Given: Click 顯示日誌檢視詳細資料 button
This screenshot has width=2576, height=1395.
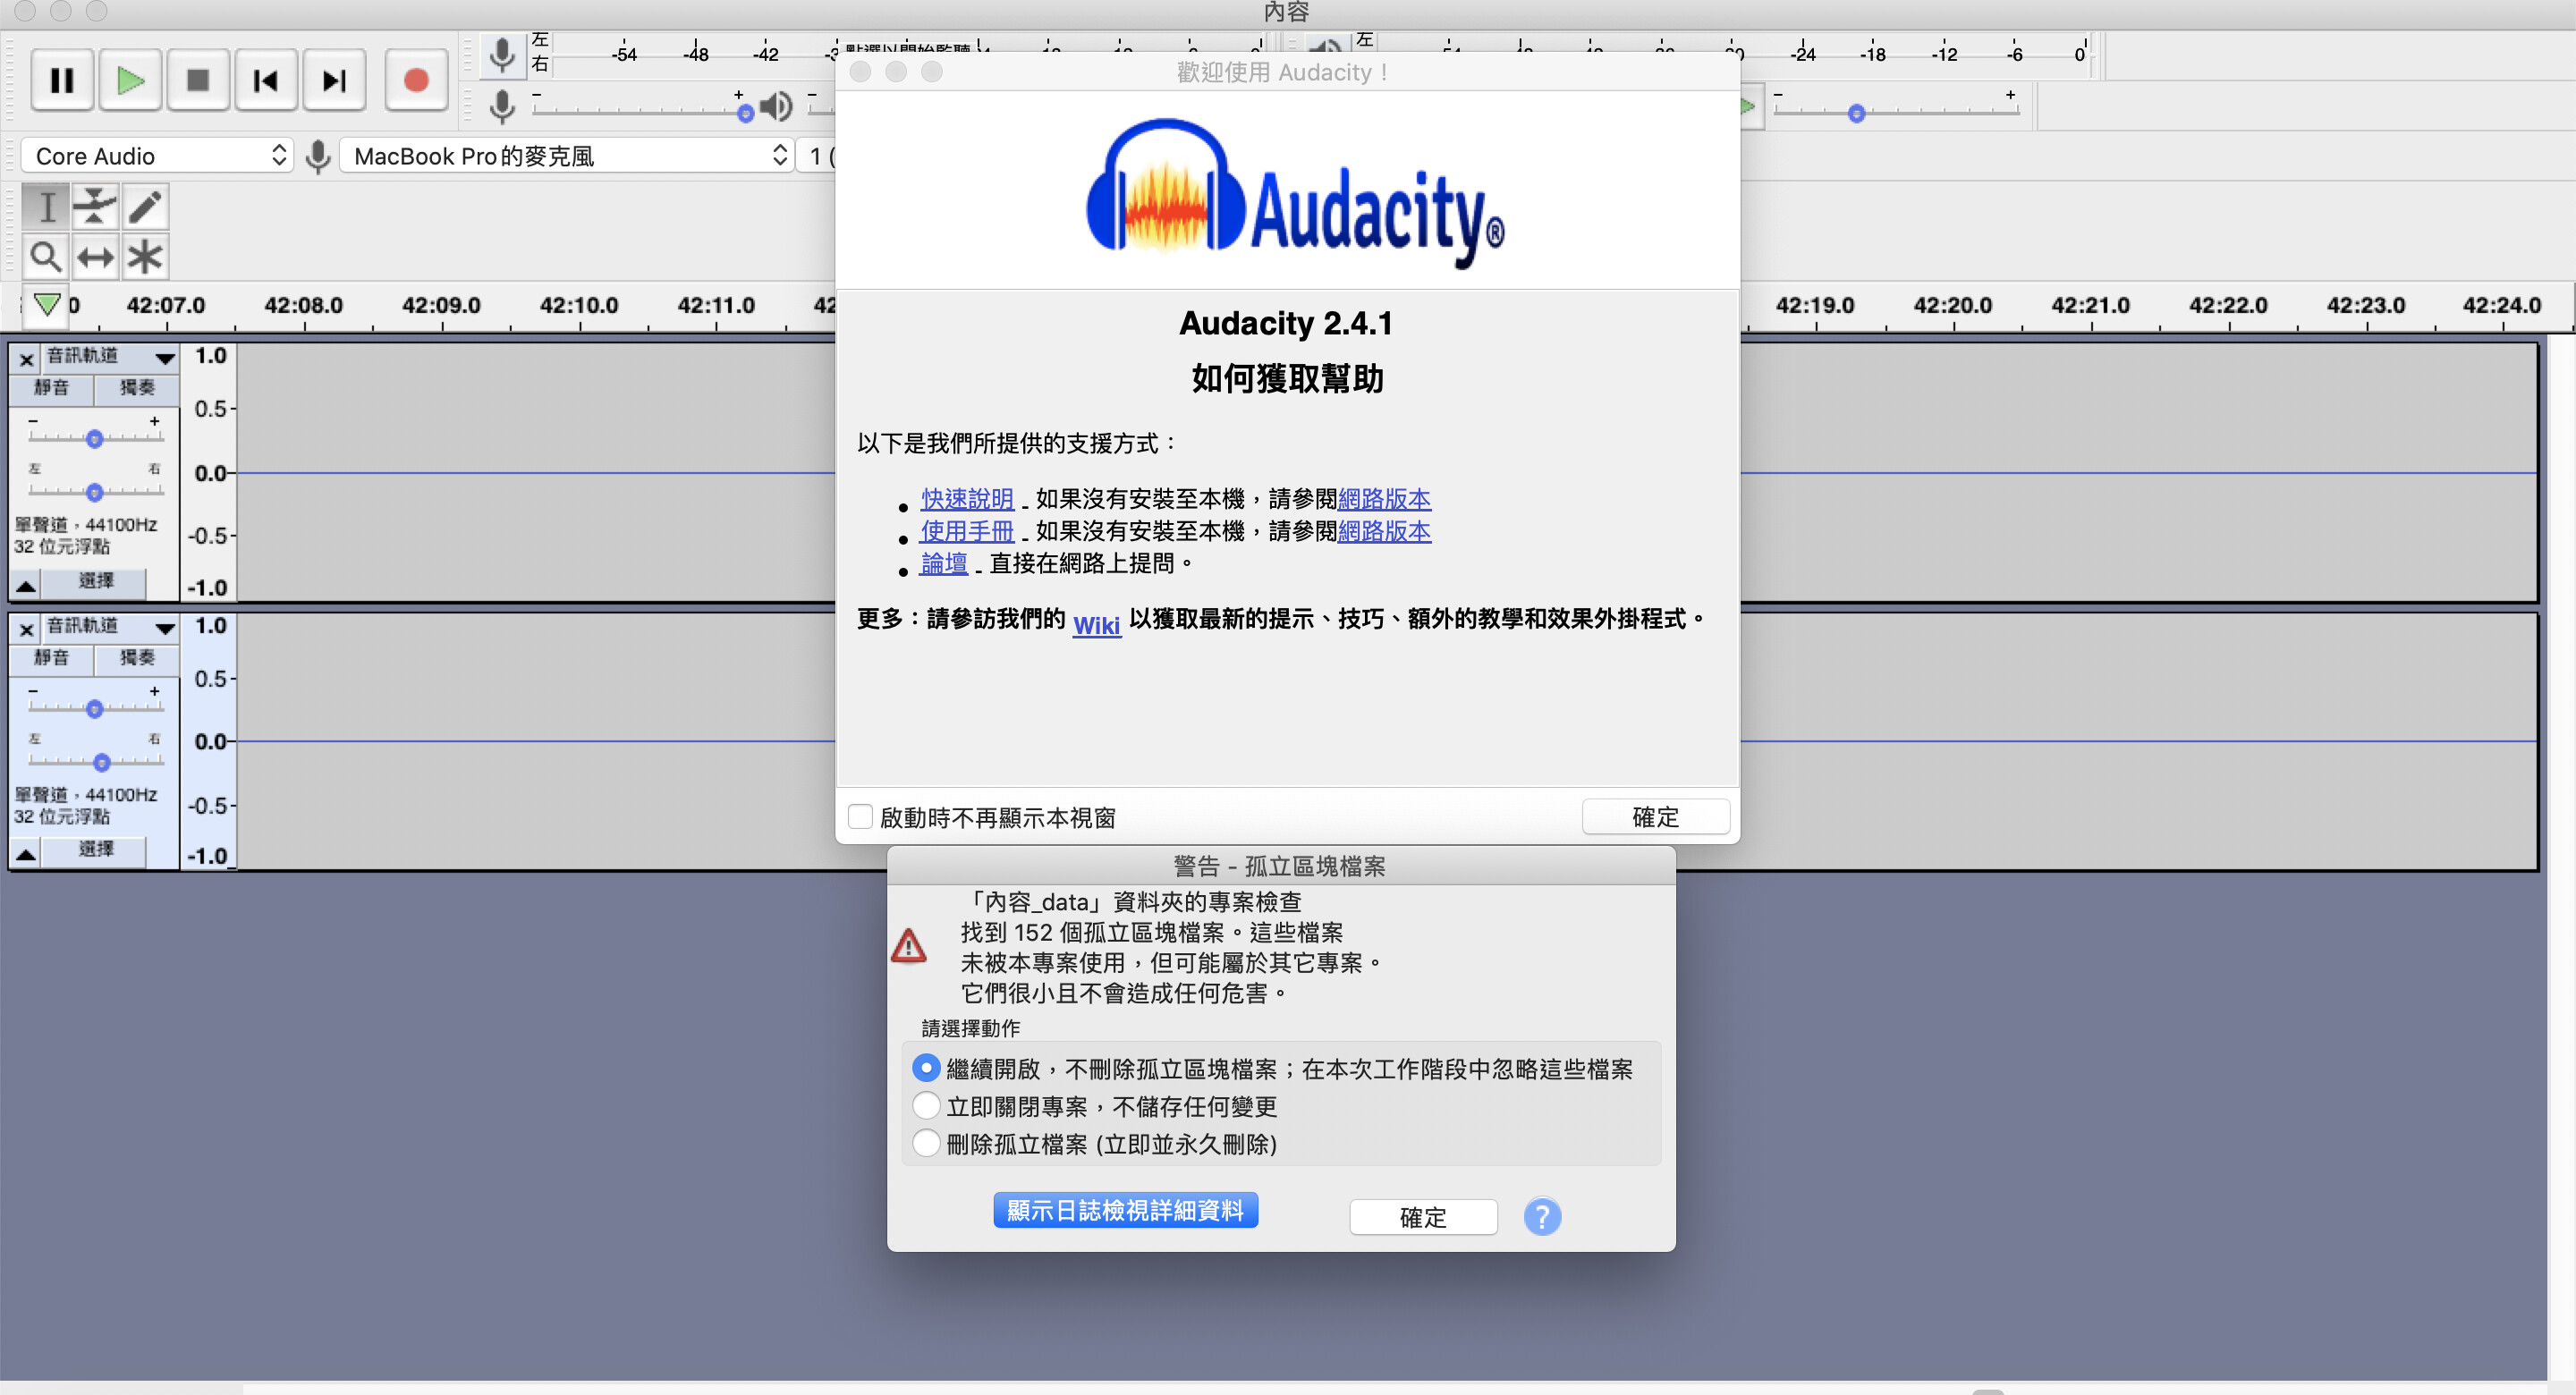Looking at the screenshot, I should (x=1125, y=1210).
